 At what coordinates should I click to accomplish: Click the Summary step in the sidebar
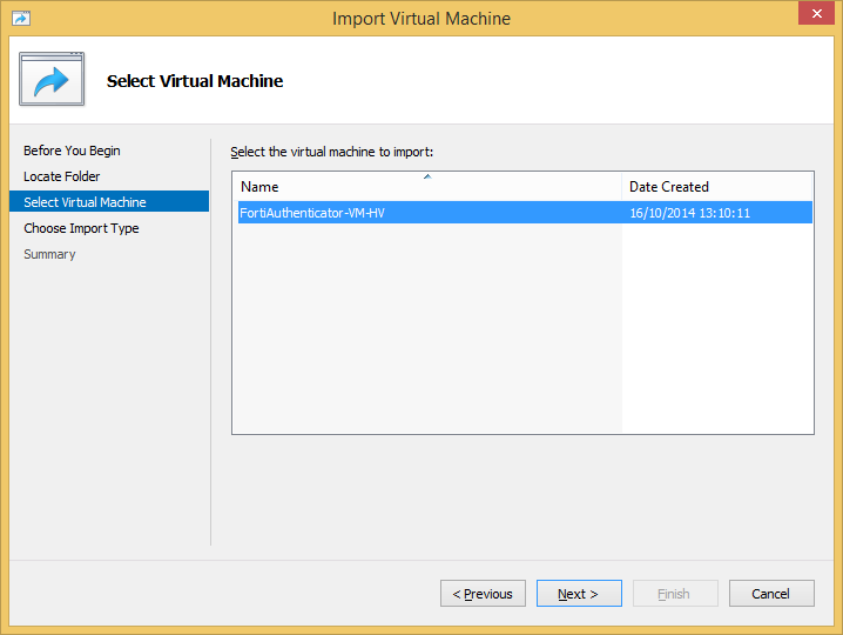[x=49, y=254]
